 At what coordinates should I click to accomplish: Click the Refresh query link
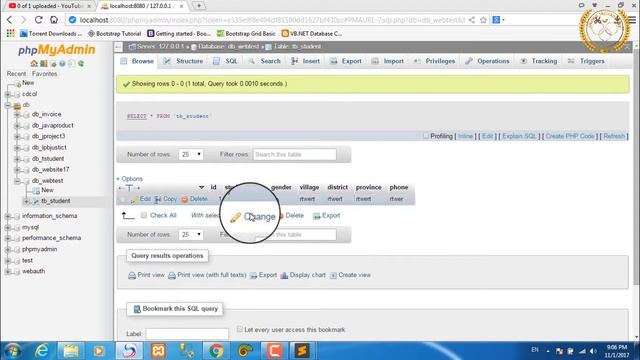tap(614, 136)
